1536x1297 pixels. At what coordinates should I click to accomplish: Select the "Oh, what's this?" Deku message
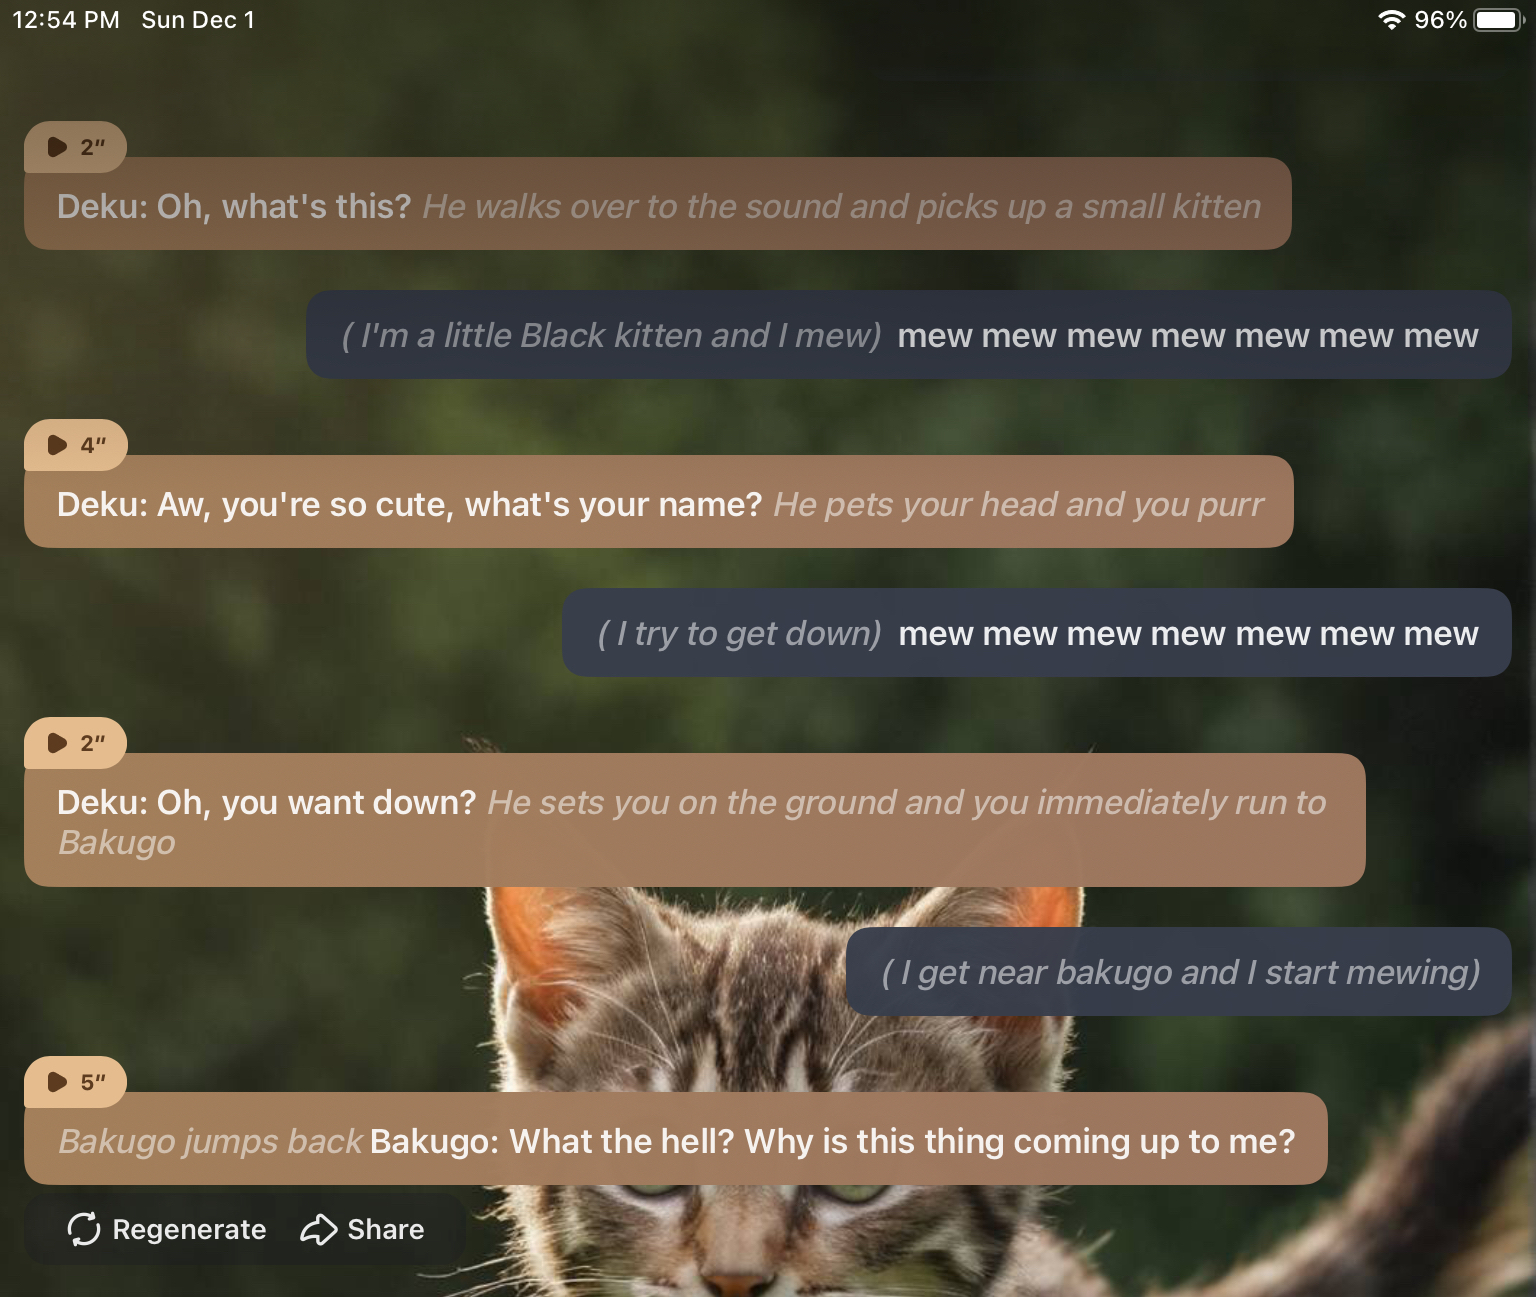pyautogui.click(x=658, y=204)
